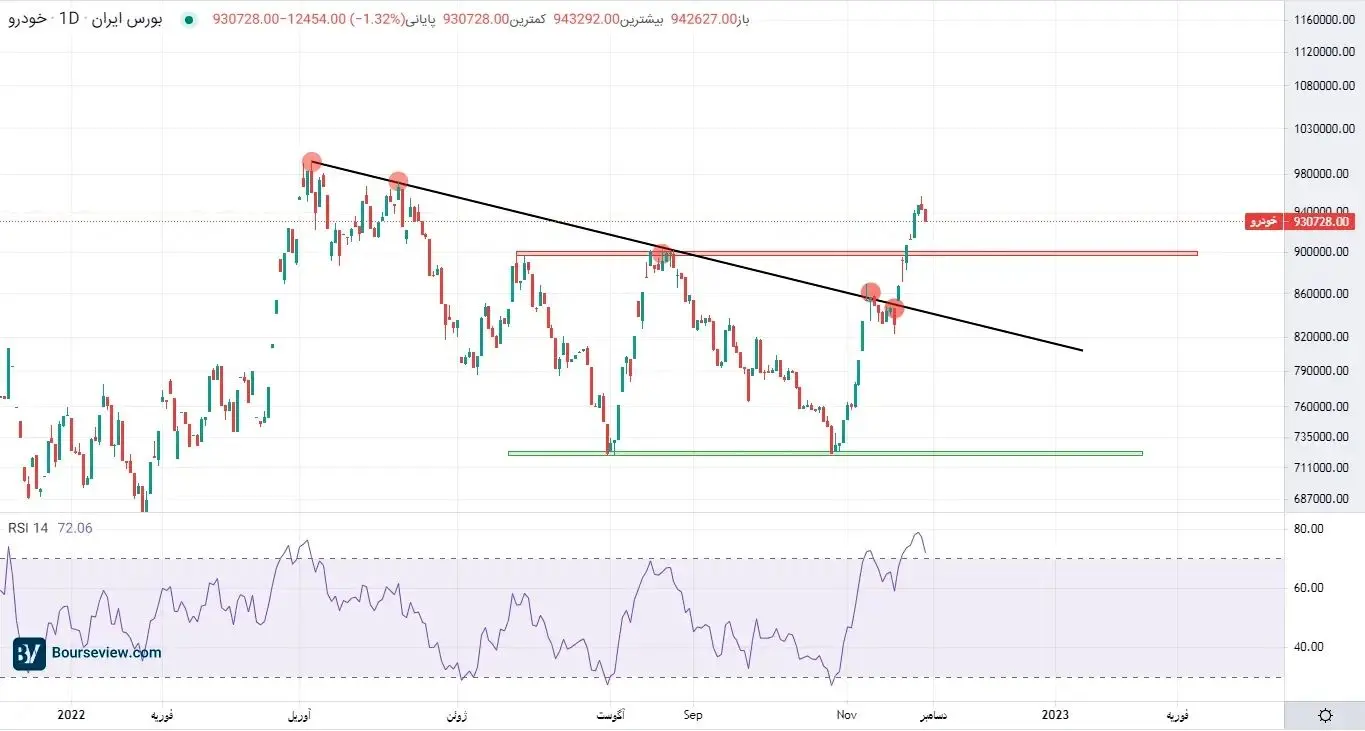The width and height of the screenshot is (1365, 731).
Task: Click the آوریل date axis label
Action: [x=299, y=715]
